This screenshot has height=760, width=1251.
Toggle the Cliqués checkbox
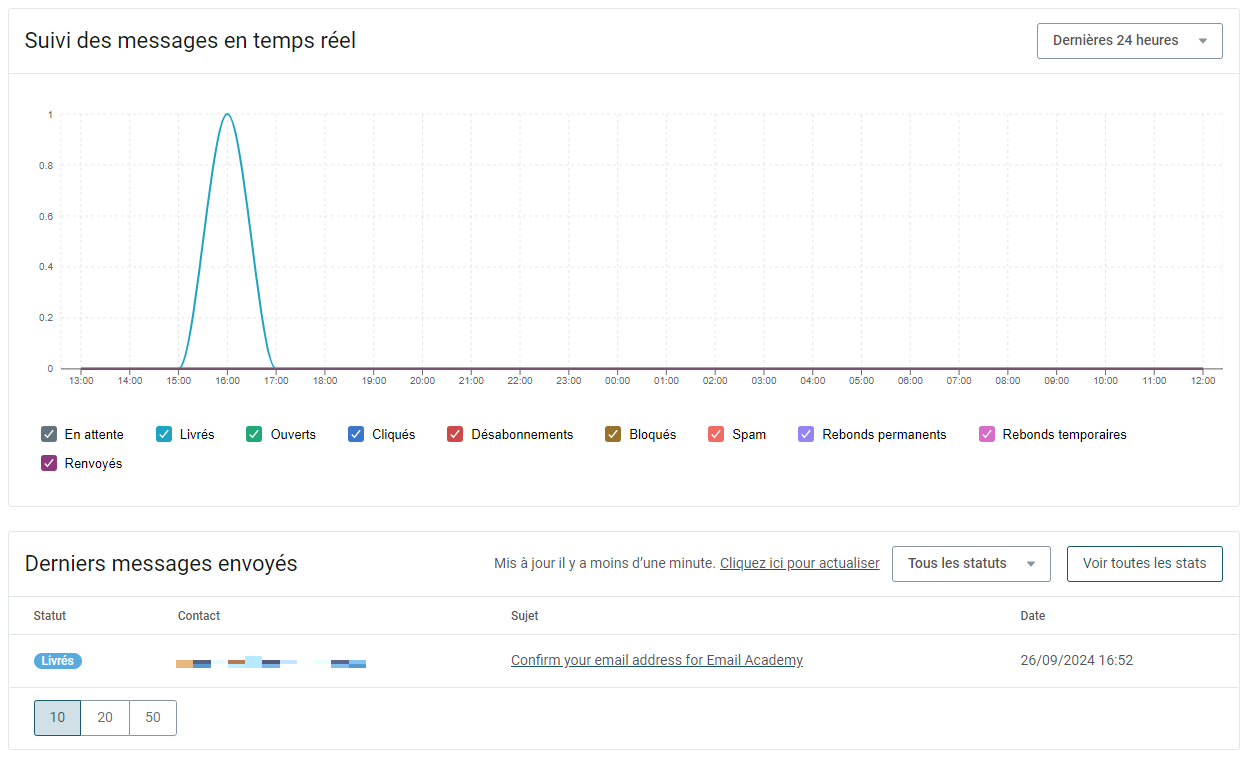(x=356, y=434)
